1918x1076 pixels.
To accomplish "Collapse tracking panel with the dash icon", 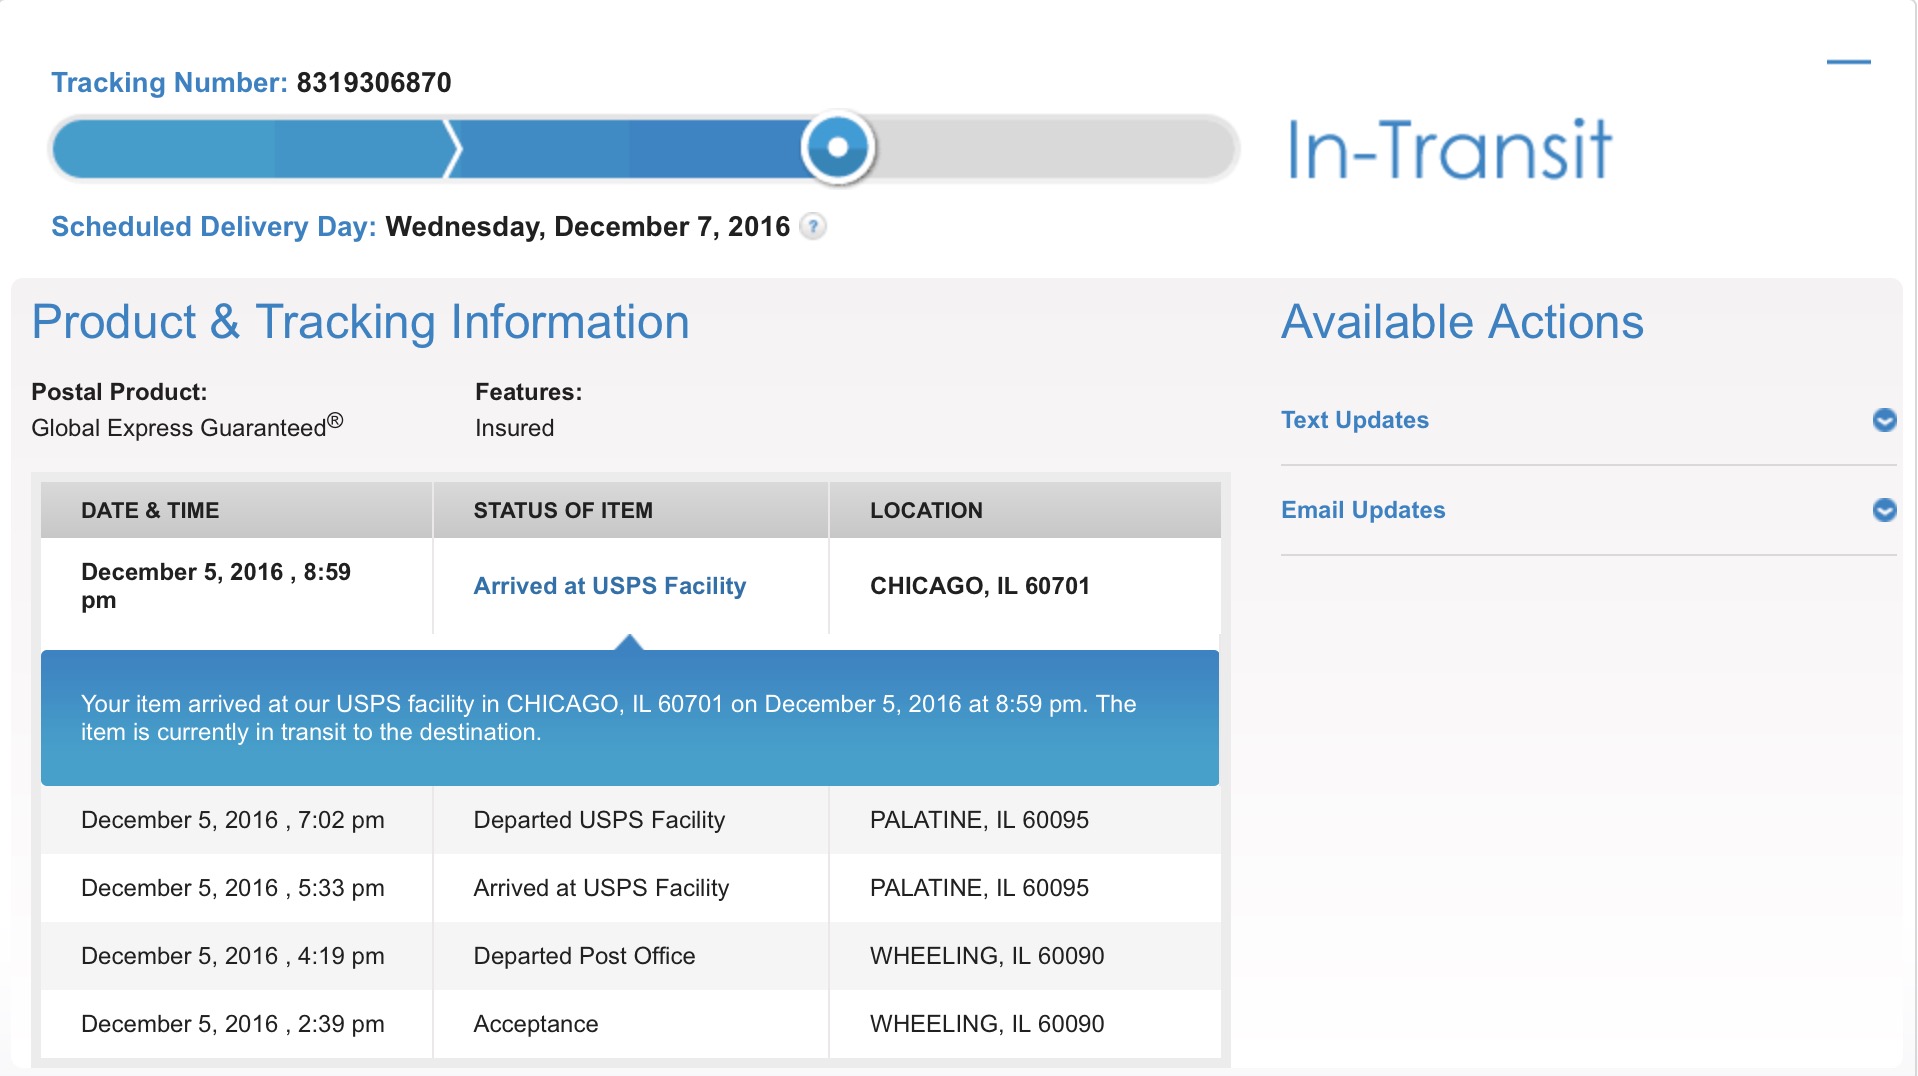I will 1848,62.
